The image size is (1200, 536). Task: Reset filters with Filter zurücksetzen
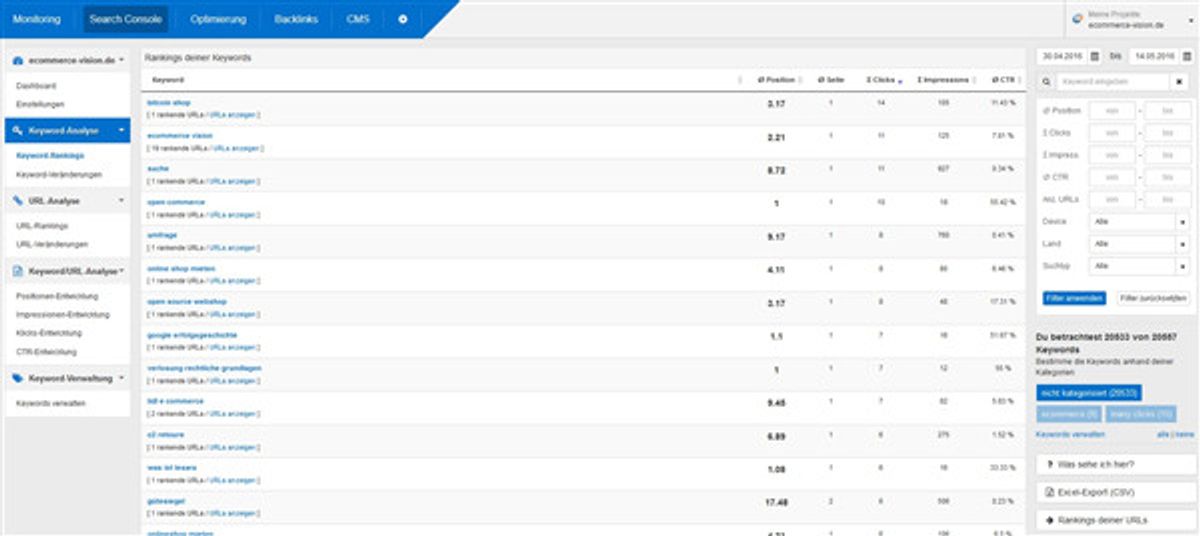coord(1154,298)
